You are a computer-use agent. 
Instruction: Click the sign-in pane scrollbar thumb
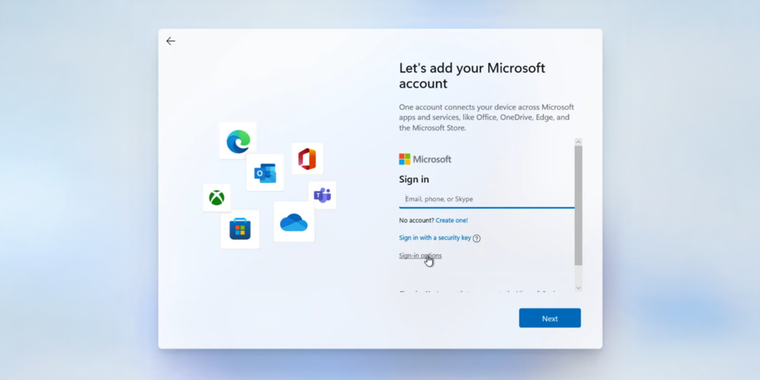click(578, 206)
